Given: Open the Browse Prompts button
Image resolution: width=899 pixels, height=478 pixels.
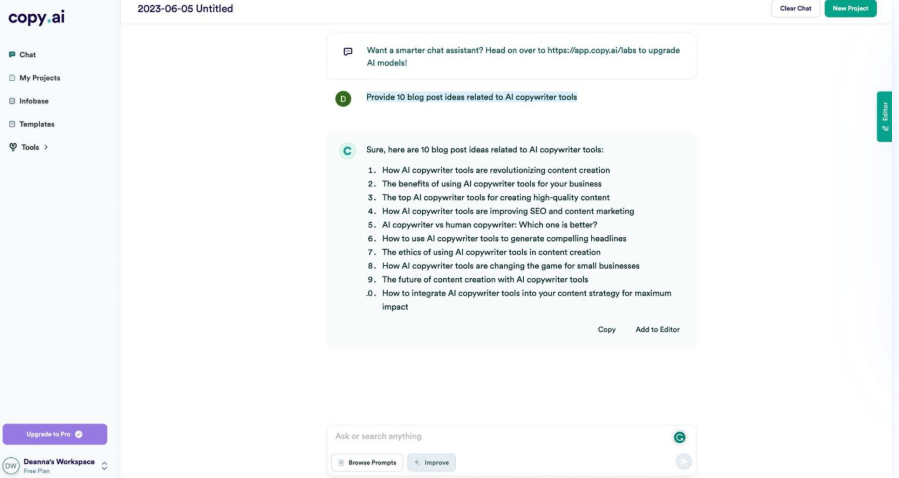Looking at the screenshot, I should click(x=367, y=462).
